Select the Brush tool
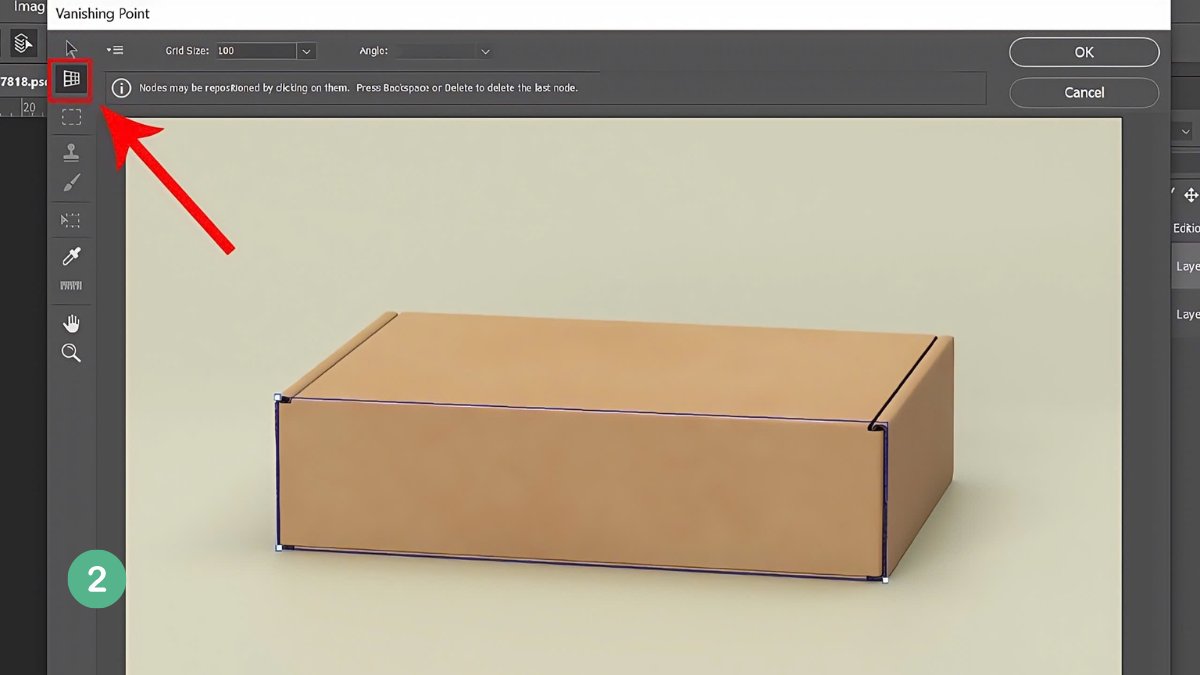The image size is (1200, 675). pyautogui.click(x=71, y=183)
